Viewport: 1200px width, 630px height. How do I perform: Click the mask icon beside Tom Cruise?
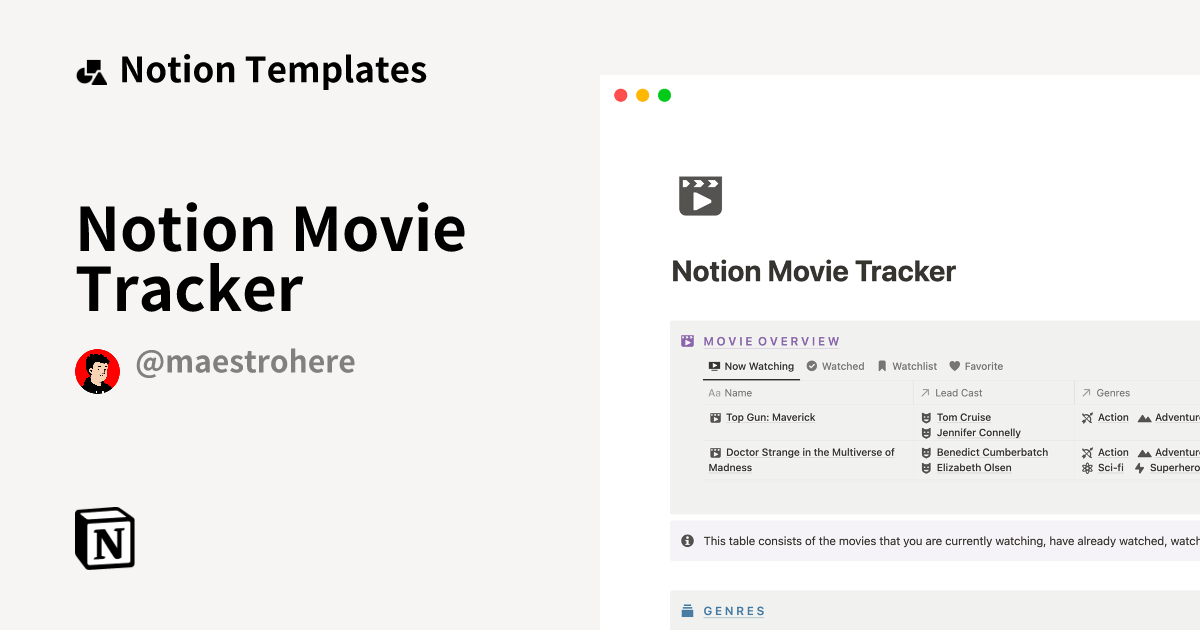tap(926, 417)
